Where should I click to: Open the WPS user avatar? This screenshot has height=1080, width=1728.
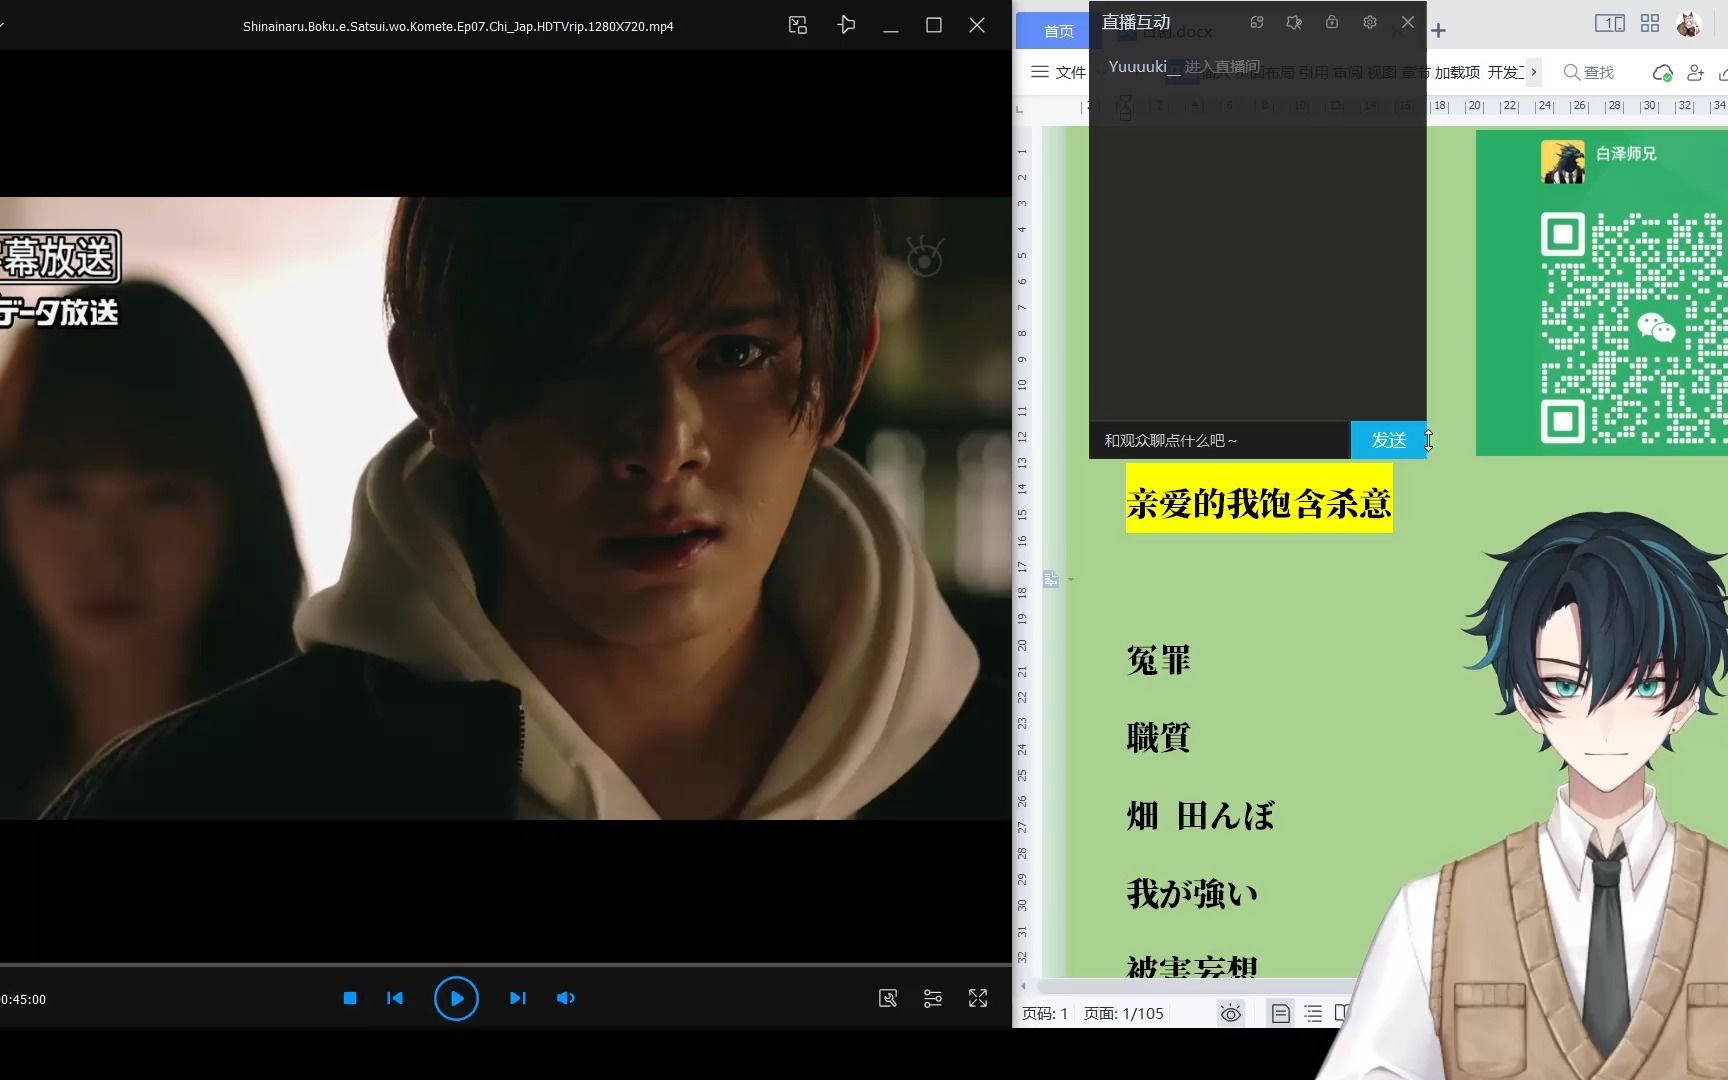1689,24
